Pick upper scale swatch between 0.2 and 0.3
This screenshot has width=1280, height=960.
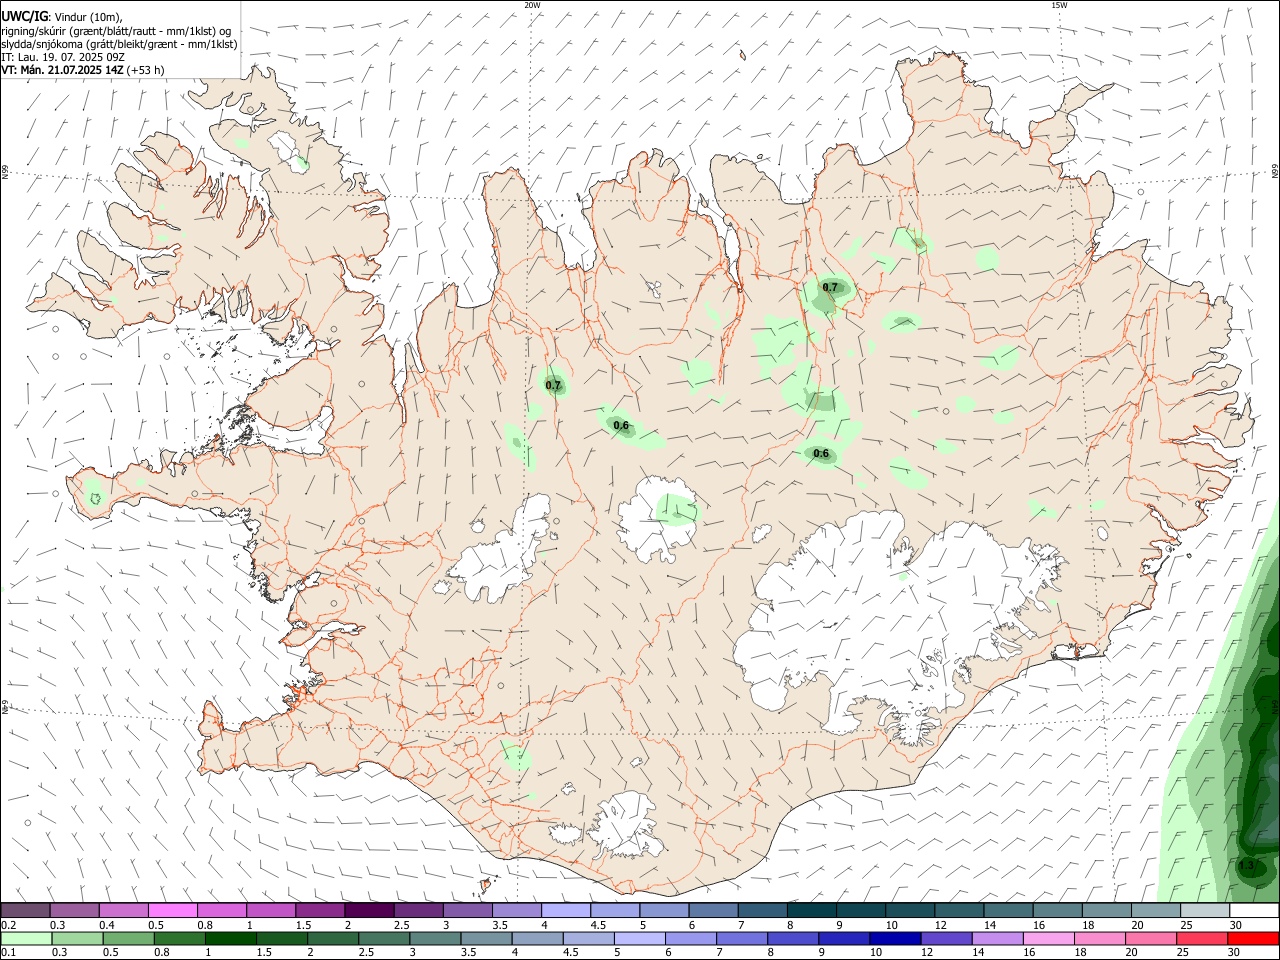(x=25, y=911)
